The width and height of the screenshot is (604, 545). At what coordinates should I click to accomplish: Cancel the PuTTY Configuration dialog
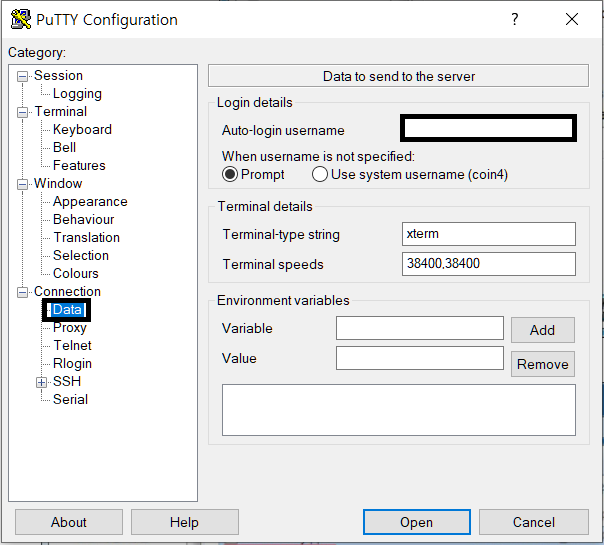click(x=534, y=522)
